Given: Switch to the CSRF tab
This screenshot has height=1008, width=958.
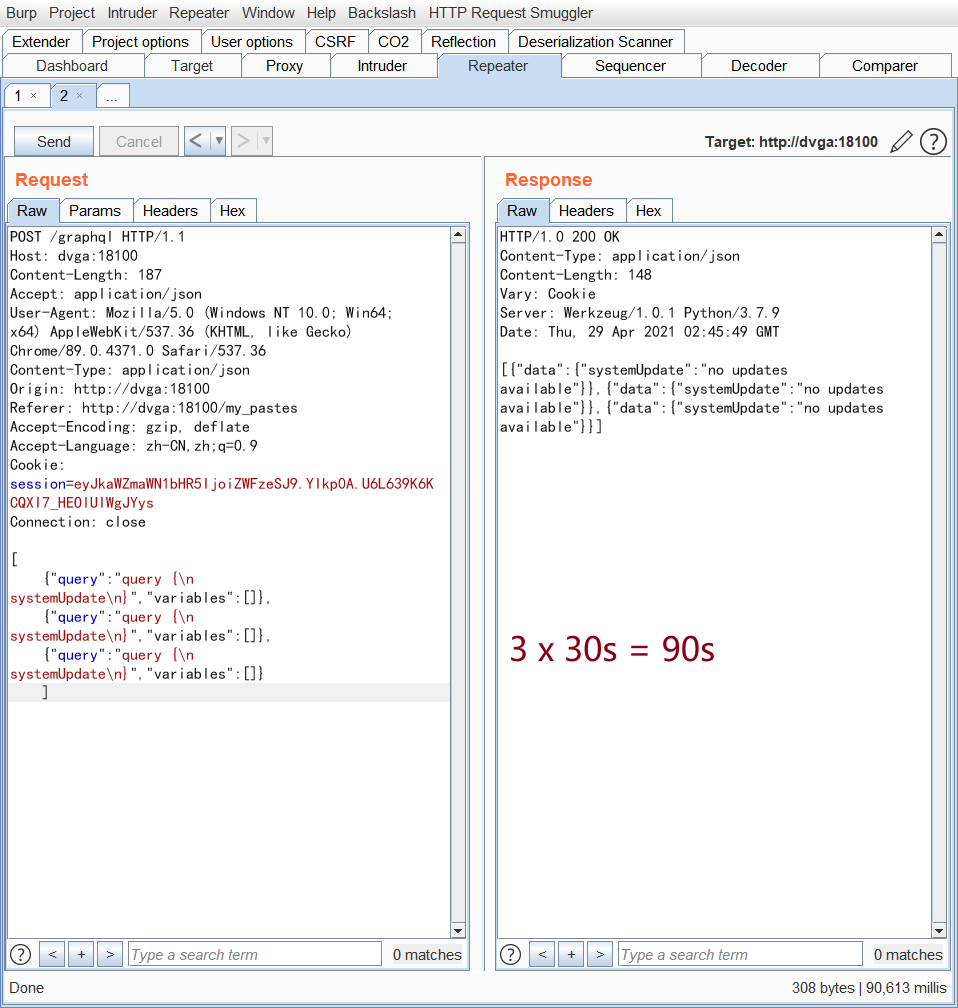Looking at the screenshot, I should pyautogui.click(x=335, y=42).
